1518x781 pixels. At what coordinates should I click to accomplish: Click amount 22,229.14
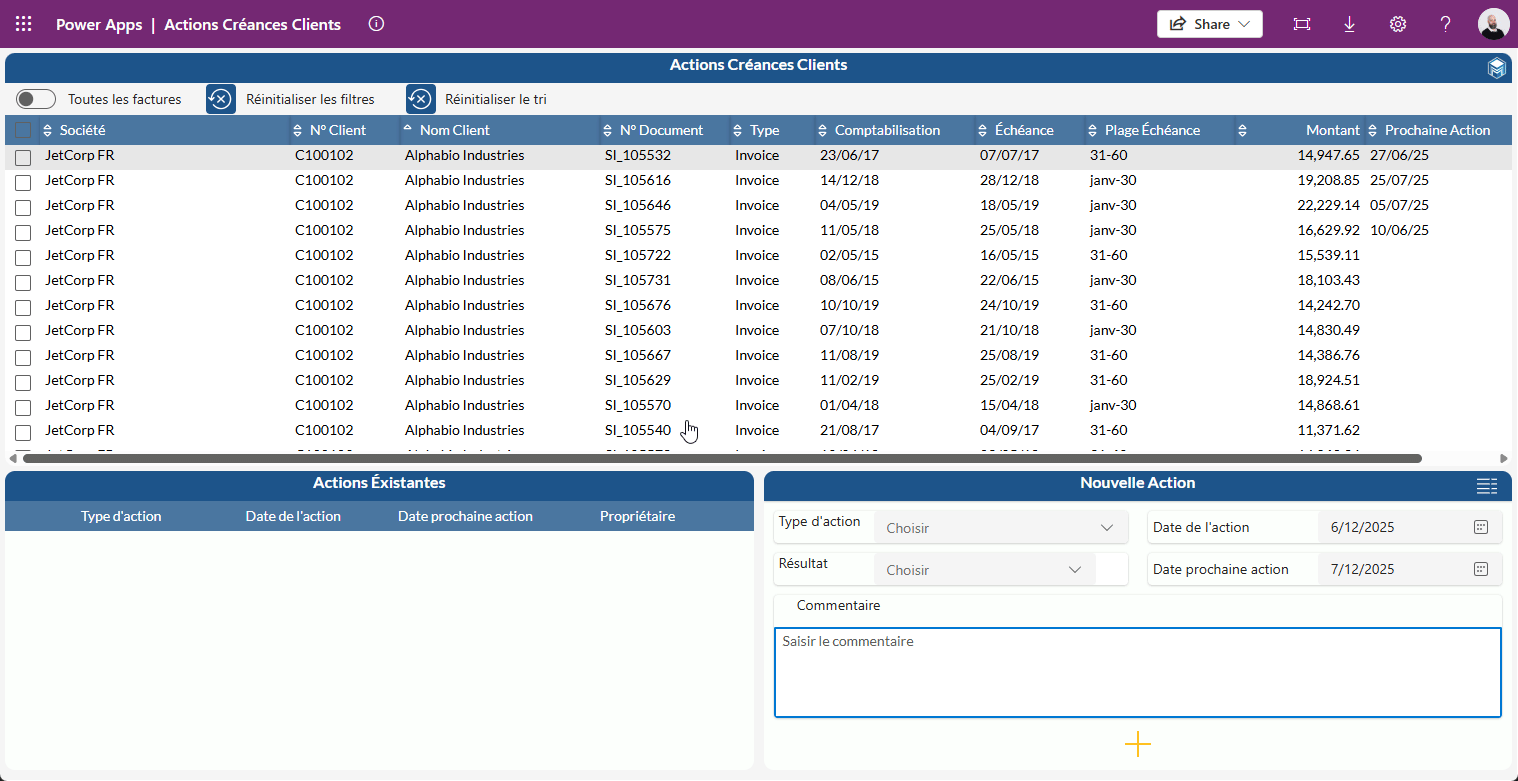1329,205
